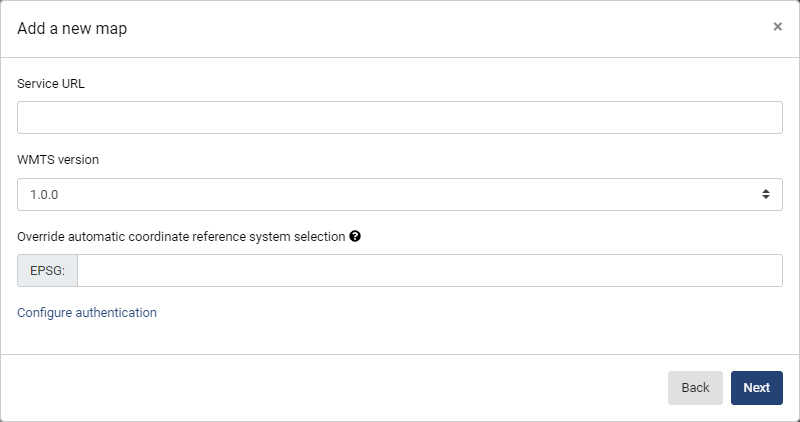
Task: Dismiss the dialog using the X icon
Action: click(777, 27)
